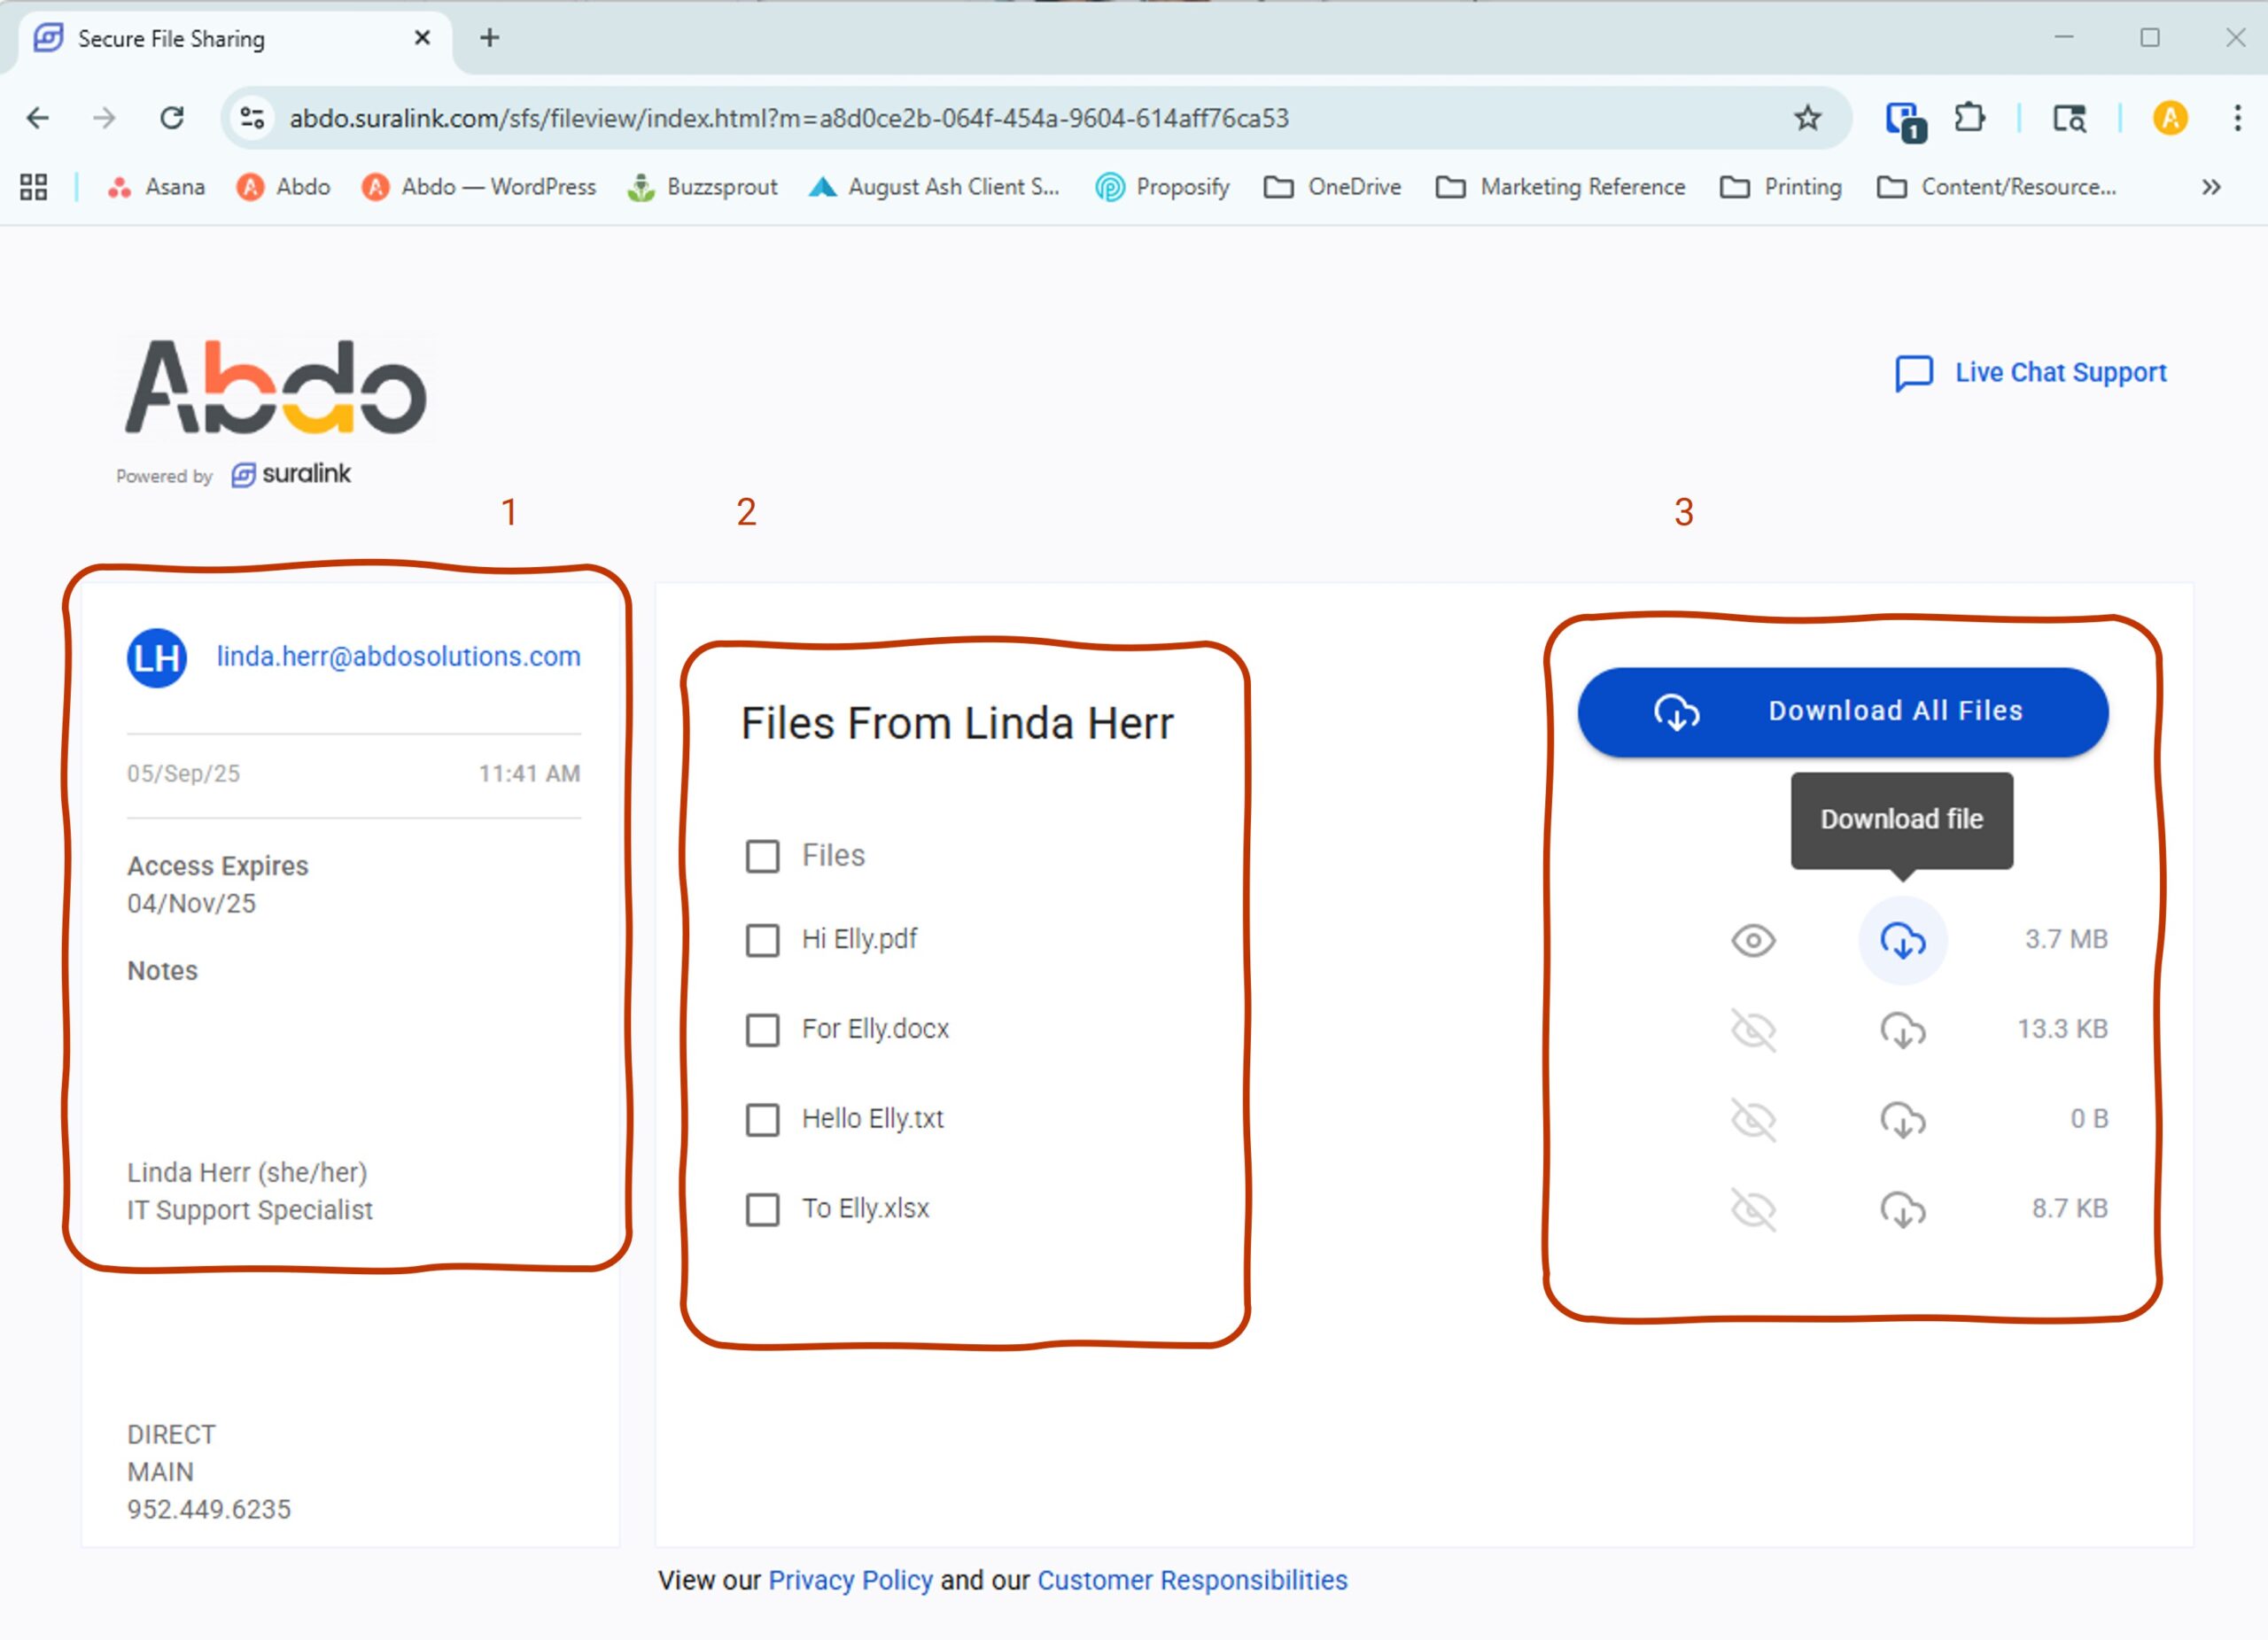The width and height of the screenshot is (2268, 1640).
Task: Check the For Elly.docx checkbox
Action: point(763,1030)
